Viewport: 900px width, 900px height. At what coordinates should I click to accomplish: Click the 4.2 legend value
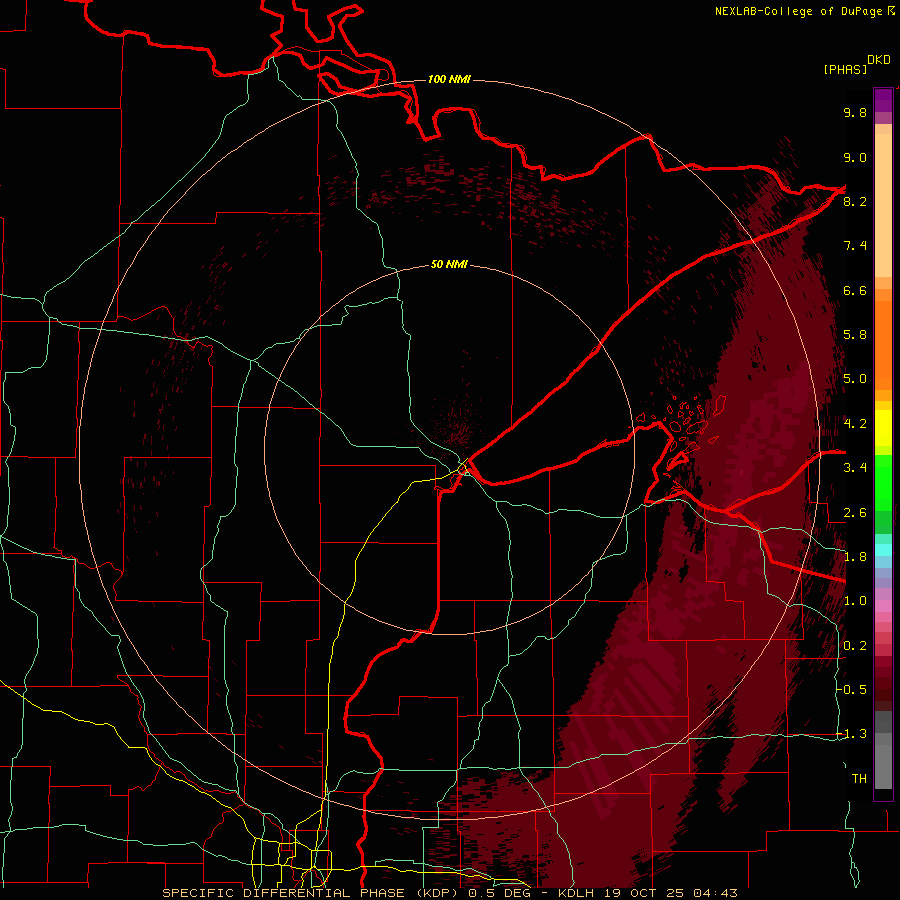pyautogui.click(x=855, y=424)
